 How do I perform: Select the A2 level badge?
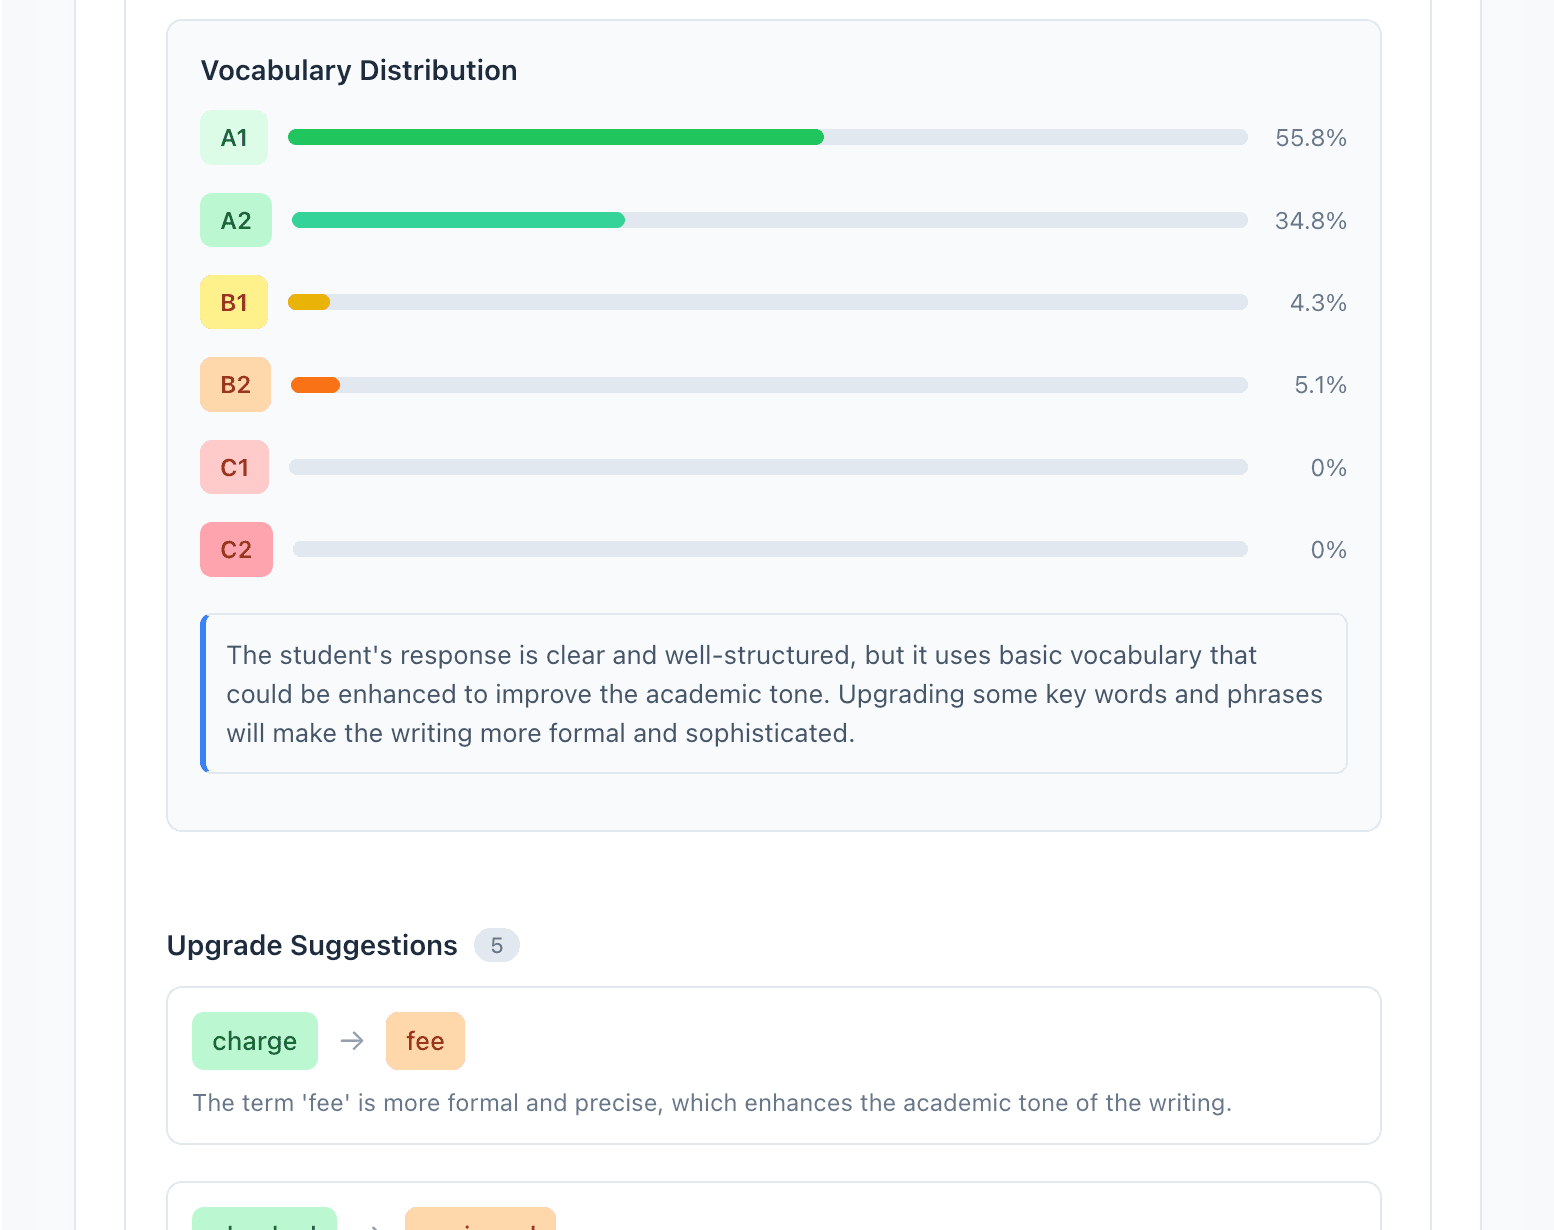[235, 220]
